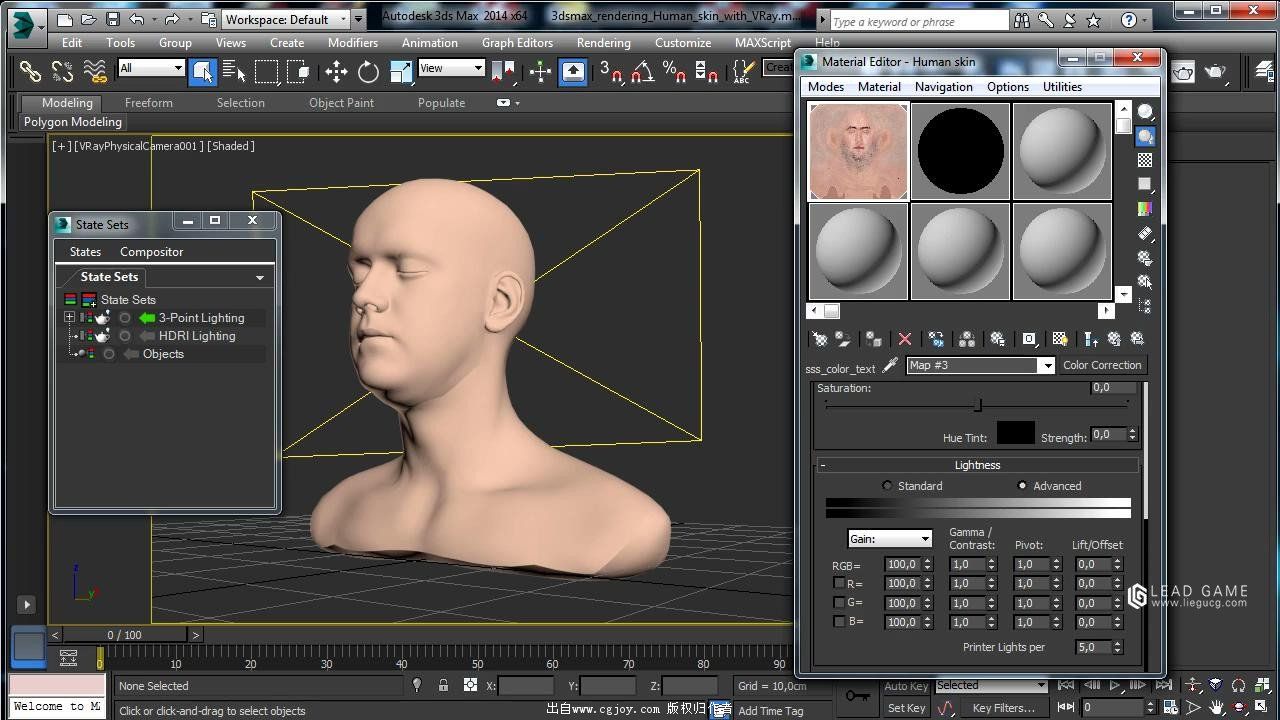Toggle Window/Crossing selection mode
Viewport: 1280px width, 720px height.
(299, 71)
